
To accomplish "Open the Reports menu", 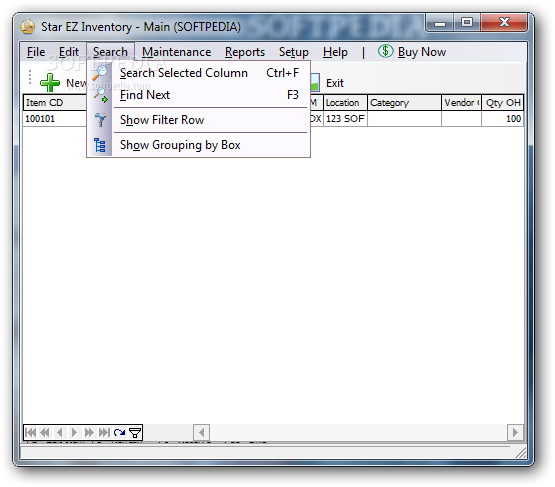I will click(x=245, y=52).
